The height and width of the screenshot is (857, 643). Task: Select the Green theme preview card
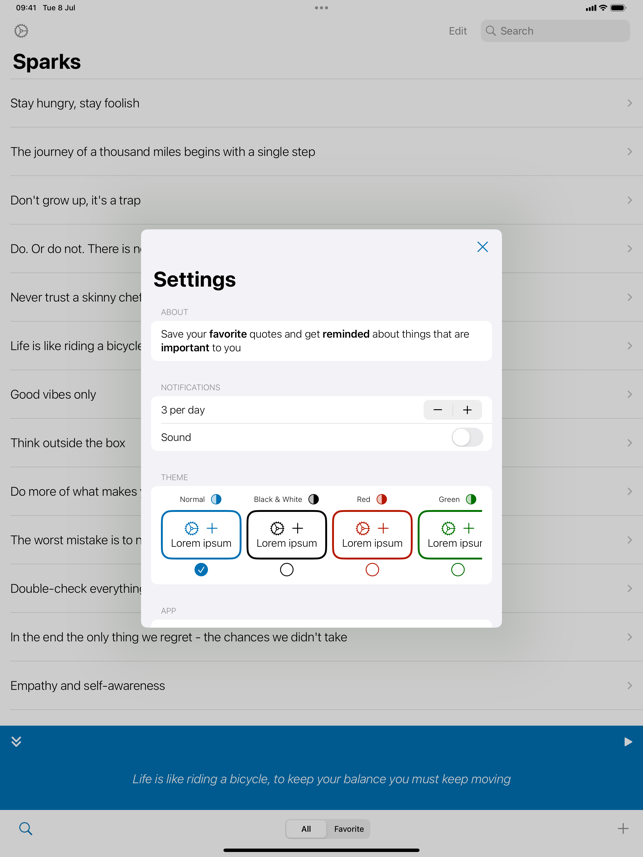pos(451,535)
